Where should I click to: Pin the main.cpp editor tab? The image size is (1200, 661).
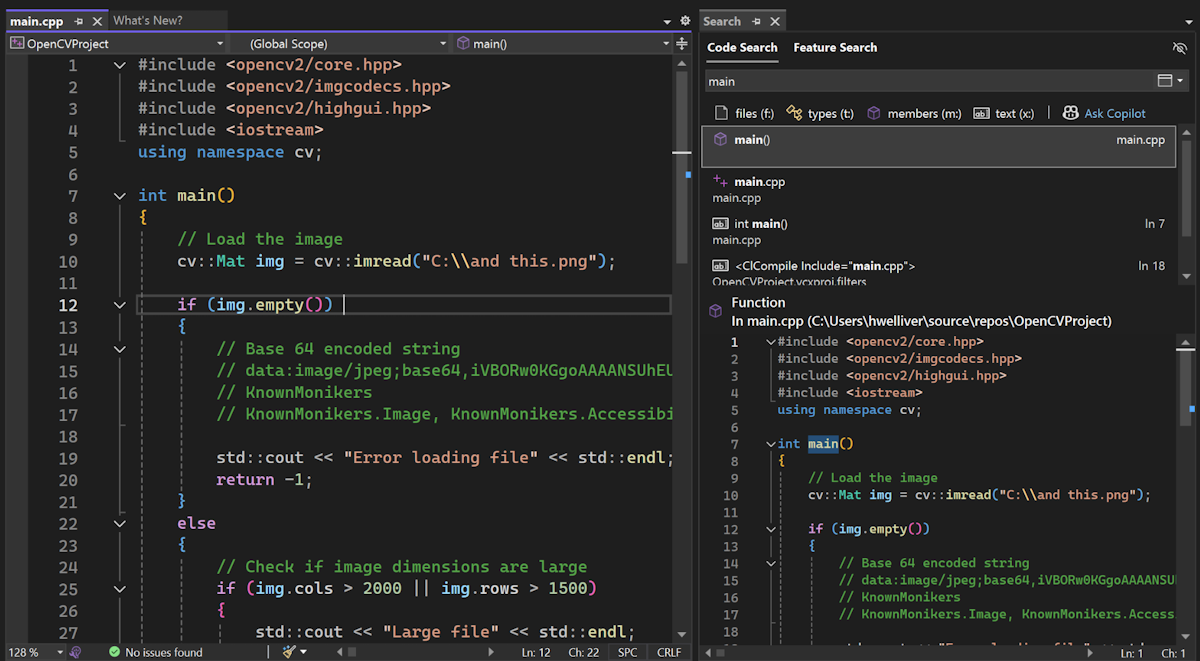click(79, 21)
